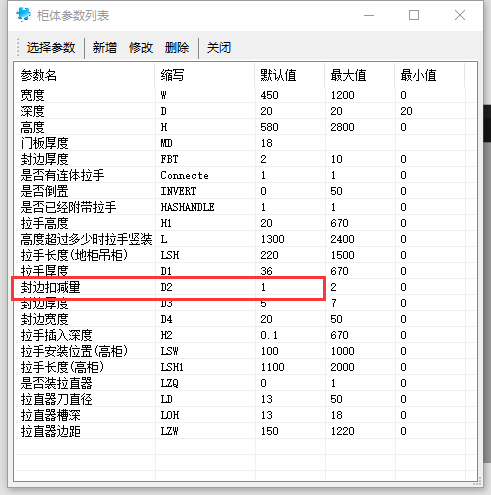Screen dimensions: 491x495
Task: Click 关闭 in the toolbar
Action: click(x=219, y=48)
